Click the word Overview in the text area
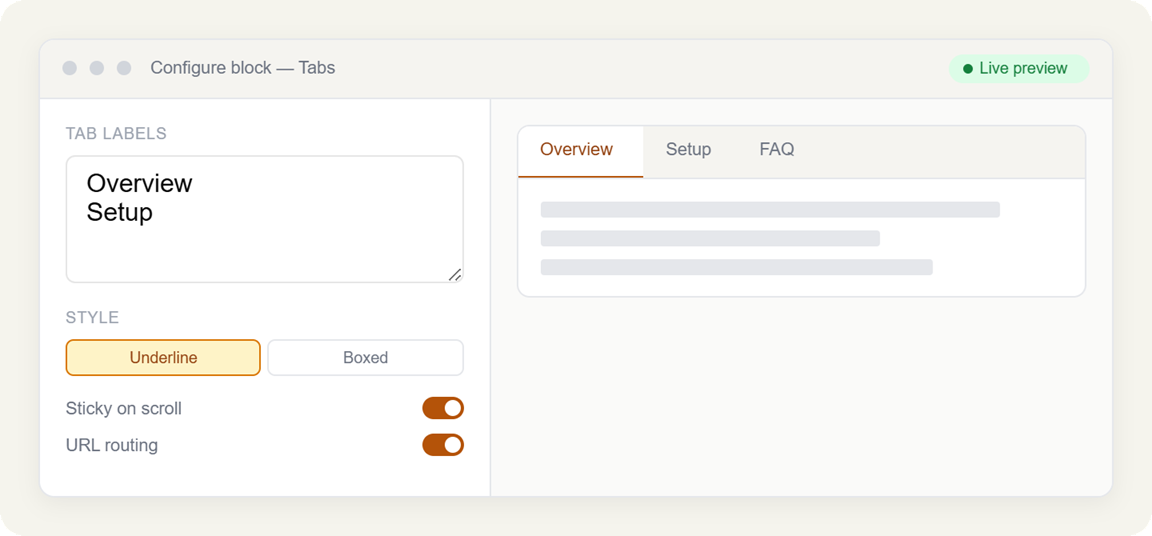1152x536 pixels. (x=140, y=183)
